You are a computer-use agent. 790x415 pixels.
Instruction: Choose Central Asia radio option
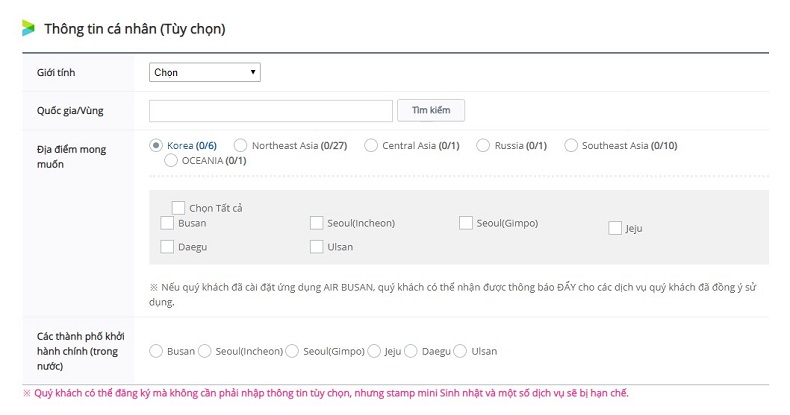coord(372,145)
